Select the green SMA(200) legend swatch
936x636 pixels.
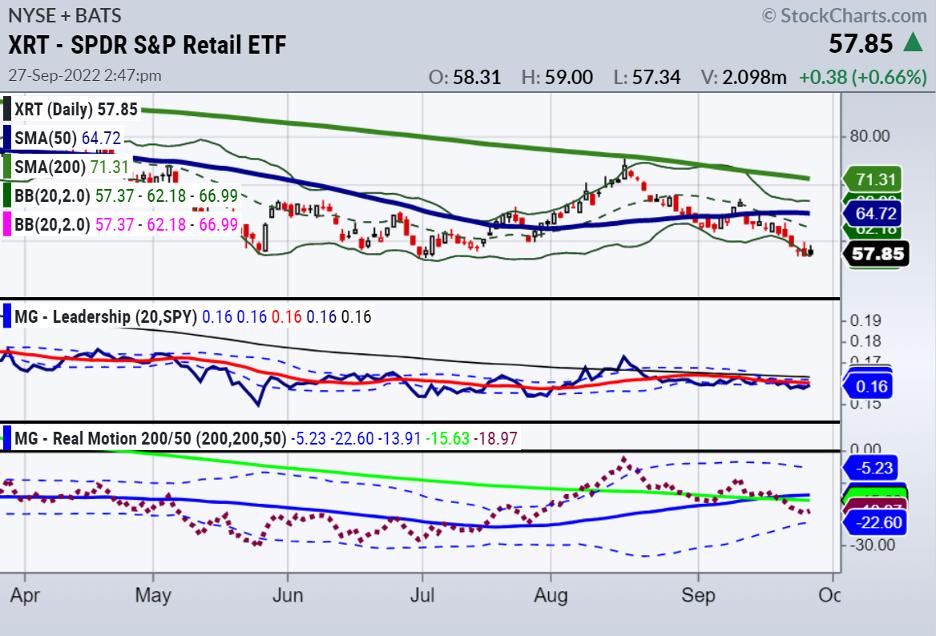coord(7,167)
